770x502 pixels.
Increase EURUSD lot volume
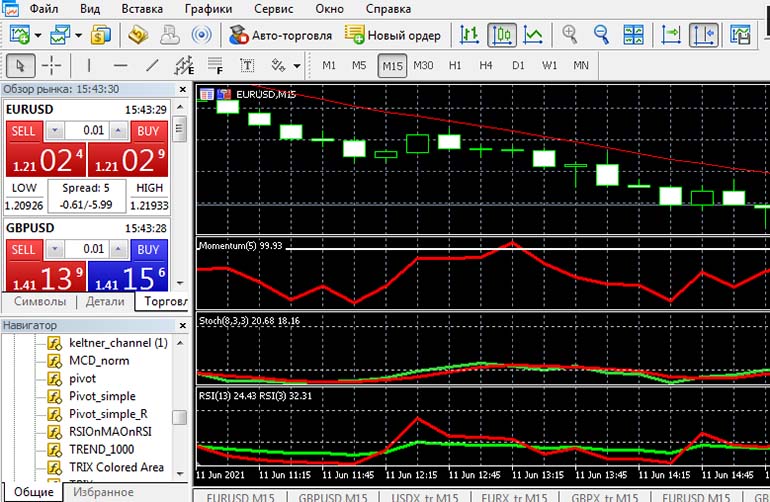118,131
